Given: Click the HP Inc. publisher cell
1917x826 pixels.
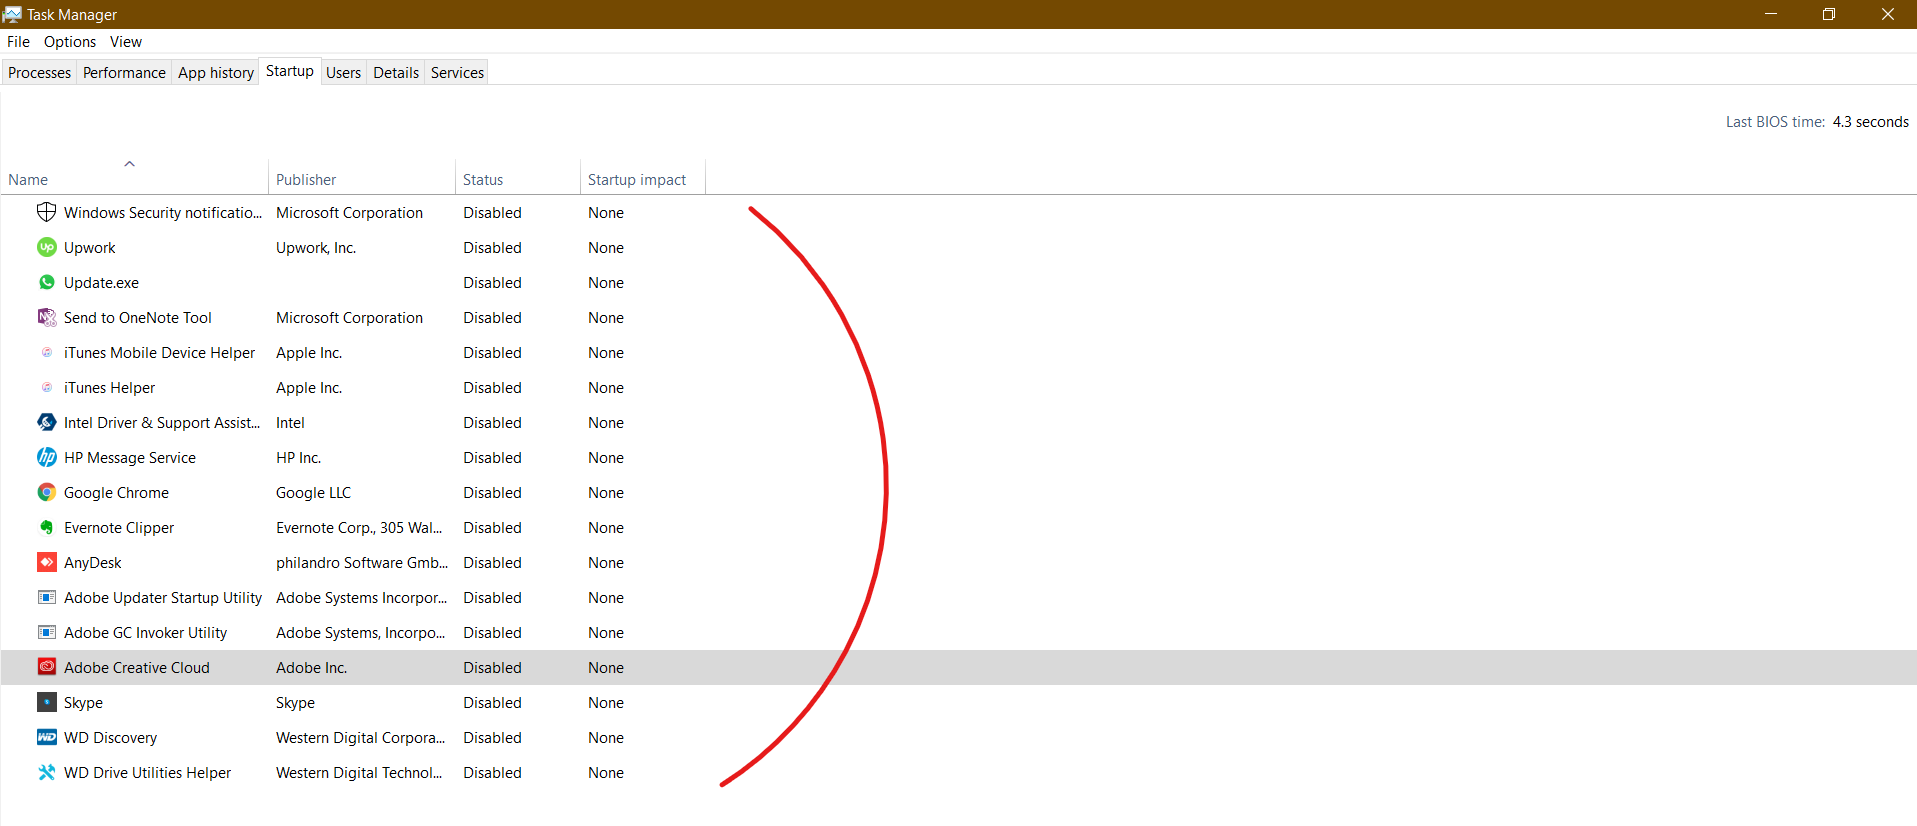Looking at the screenshot, I should coord(298,457).
